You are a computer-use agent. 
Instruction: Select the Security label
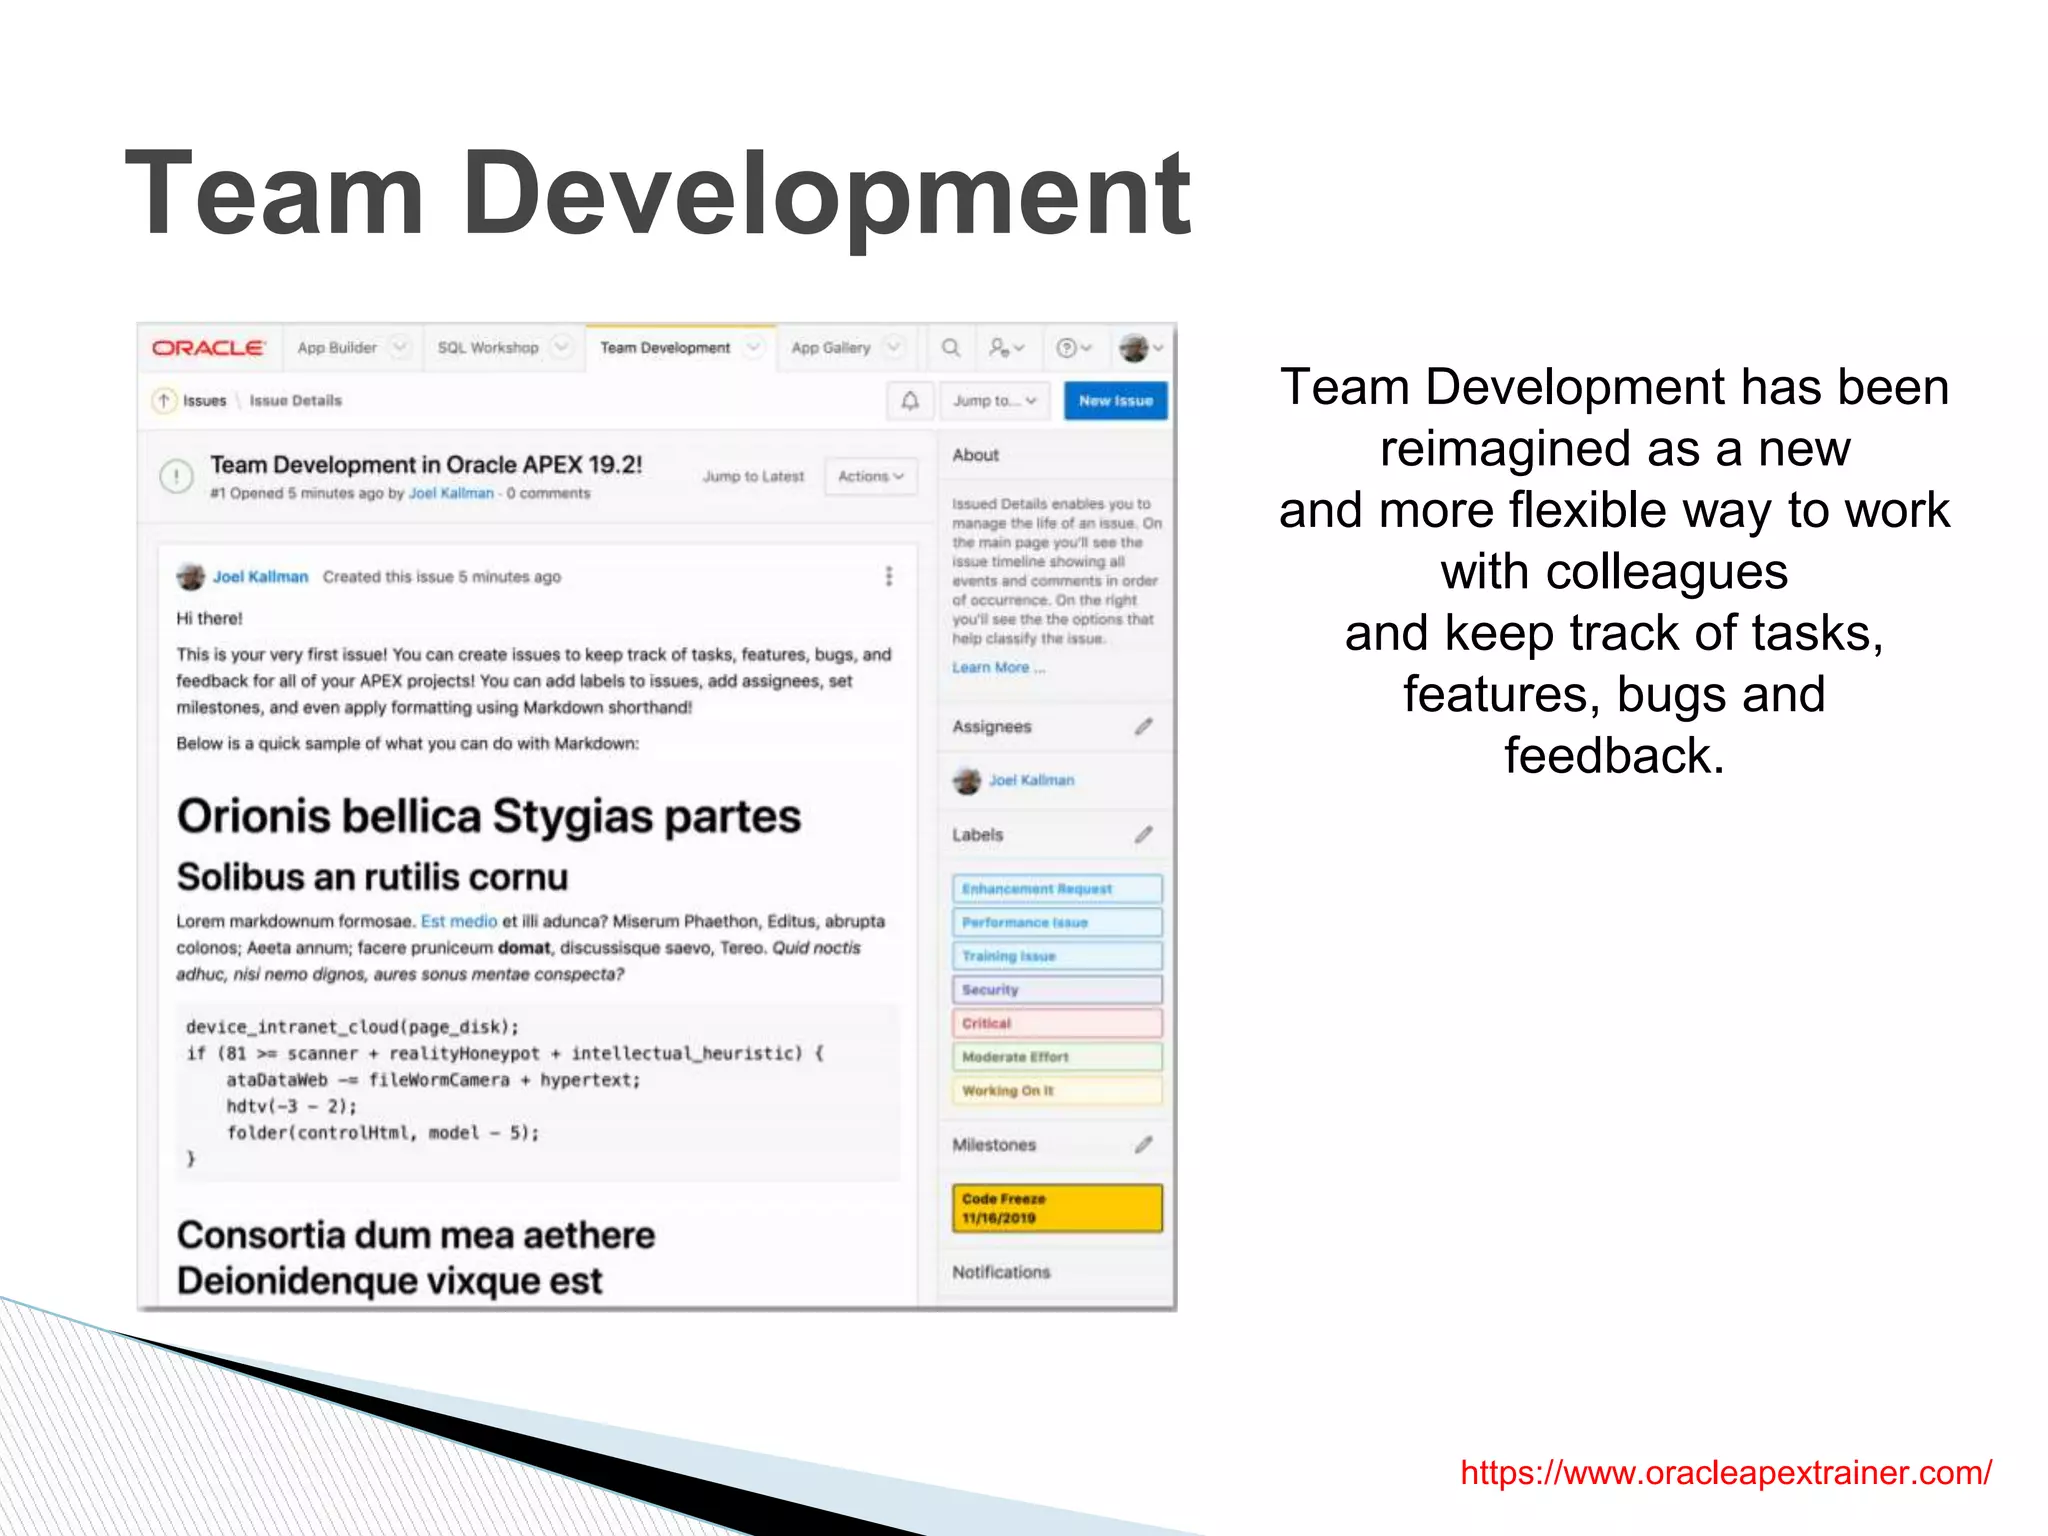click(1057, 990)
